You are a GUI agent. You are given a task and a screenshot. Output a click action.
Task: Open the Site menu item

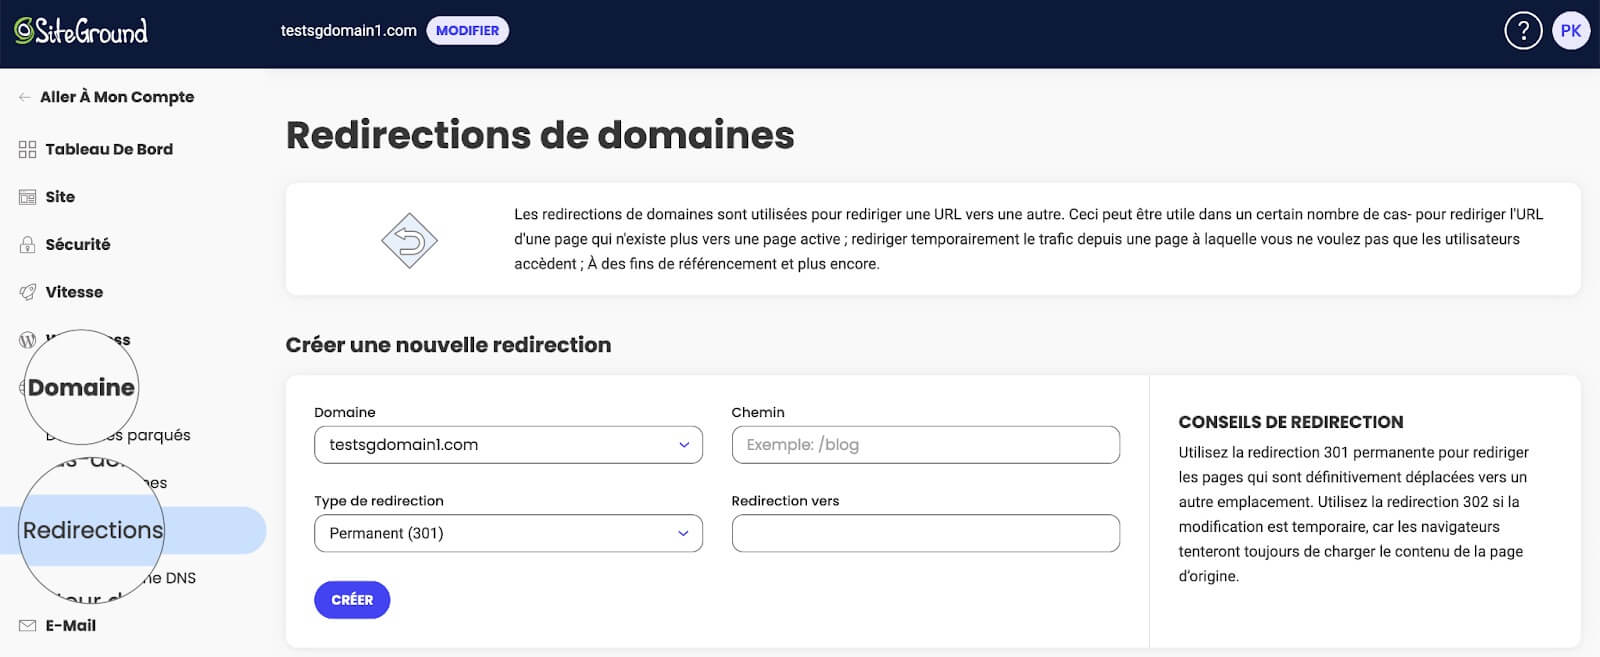pyautogui.click(x=60, y=197)
